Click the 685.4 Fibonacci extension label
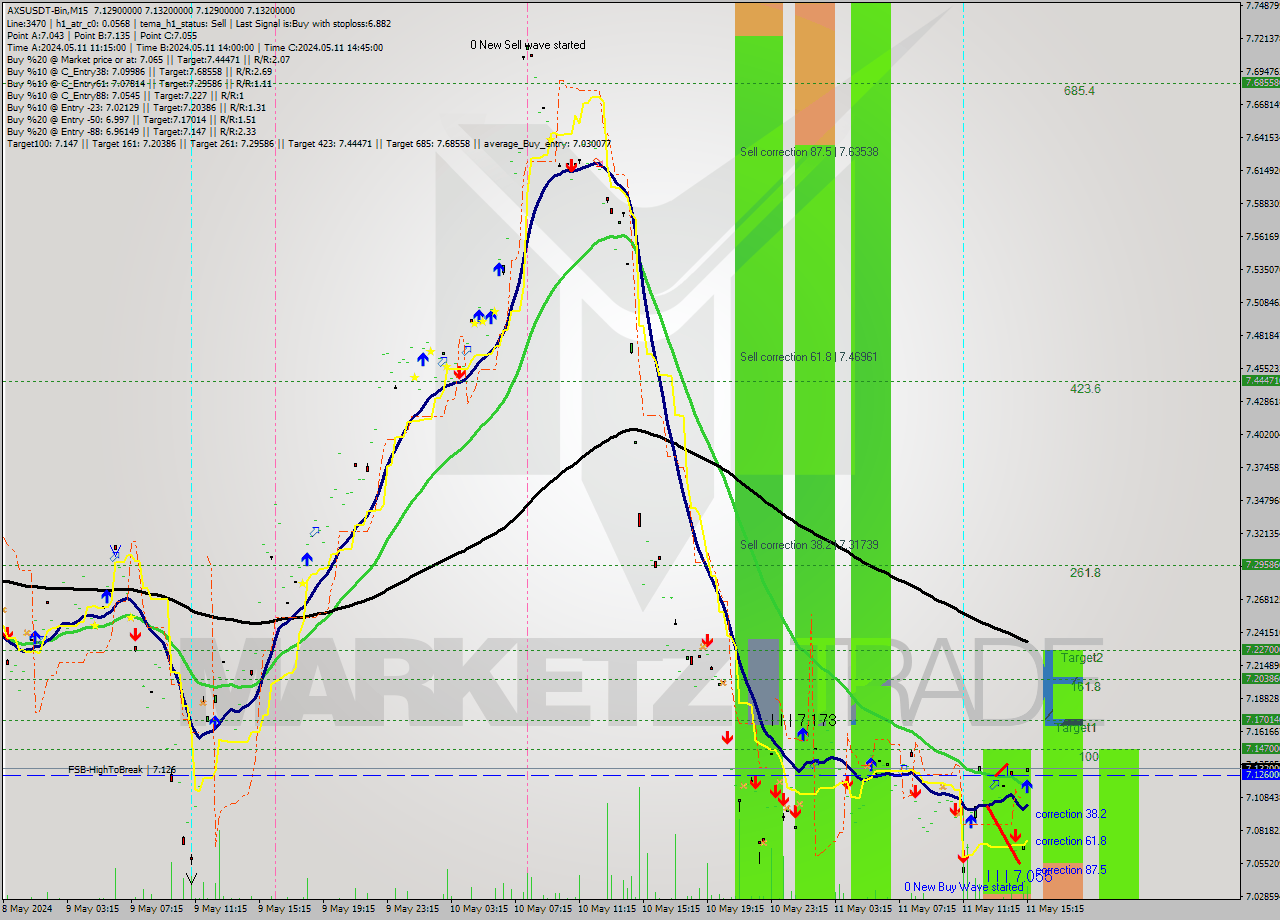The height and width of the screenshot is (920, 1280). tap(1079, 91)
